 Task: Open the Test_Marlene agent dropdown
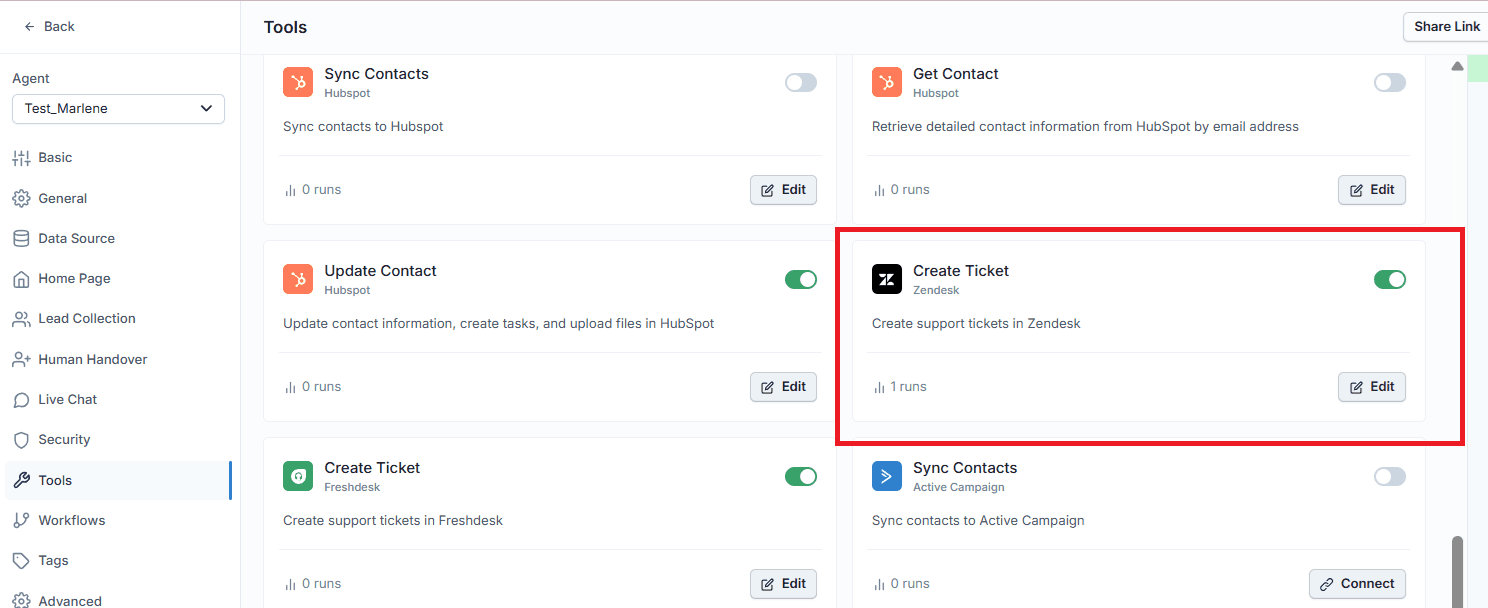(x=118, y=108)
